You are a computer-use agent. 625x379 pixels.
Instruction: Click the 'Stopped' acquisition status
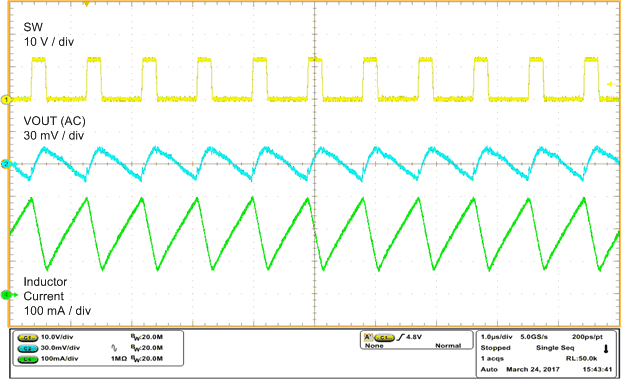coord(495,348)
